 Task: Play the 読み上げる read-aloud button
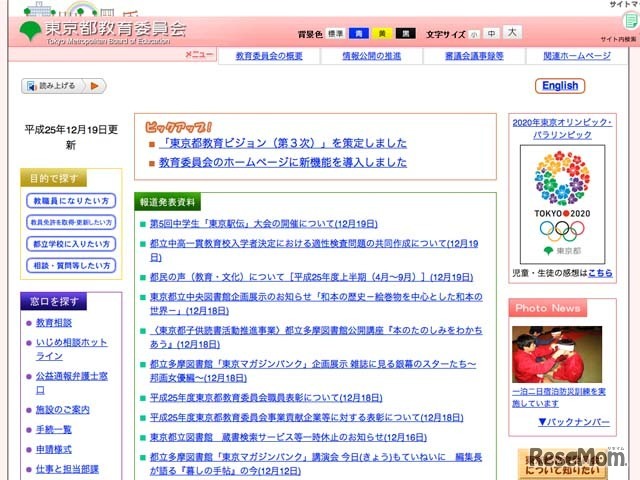[x=94, y=86]
